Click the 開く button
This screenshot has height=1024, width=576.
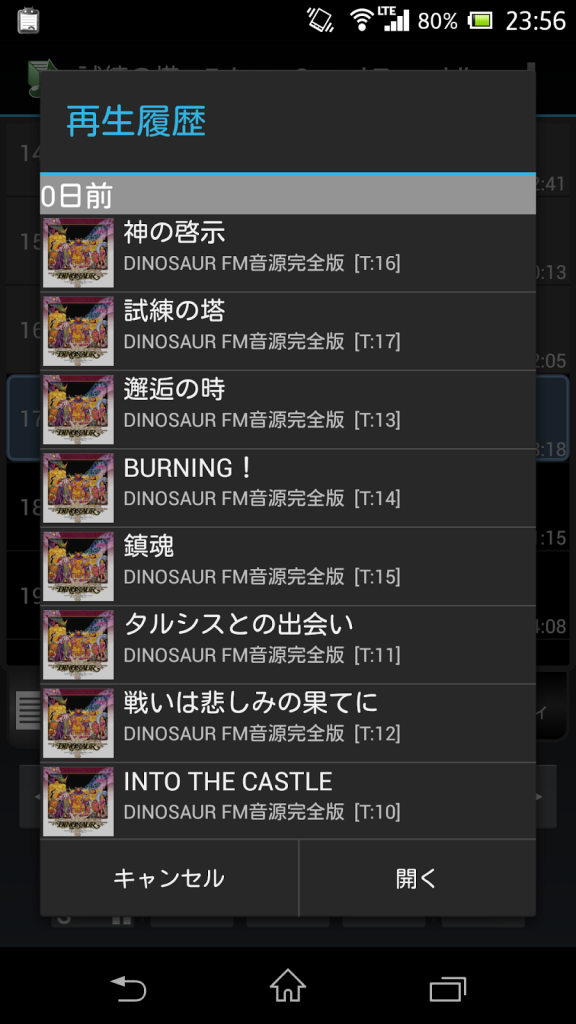(417, 878)
